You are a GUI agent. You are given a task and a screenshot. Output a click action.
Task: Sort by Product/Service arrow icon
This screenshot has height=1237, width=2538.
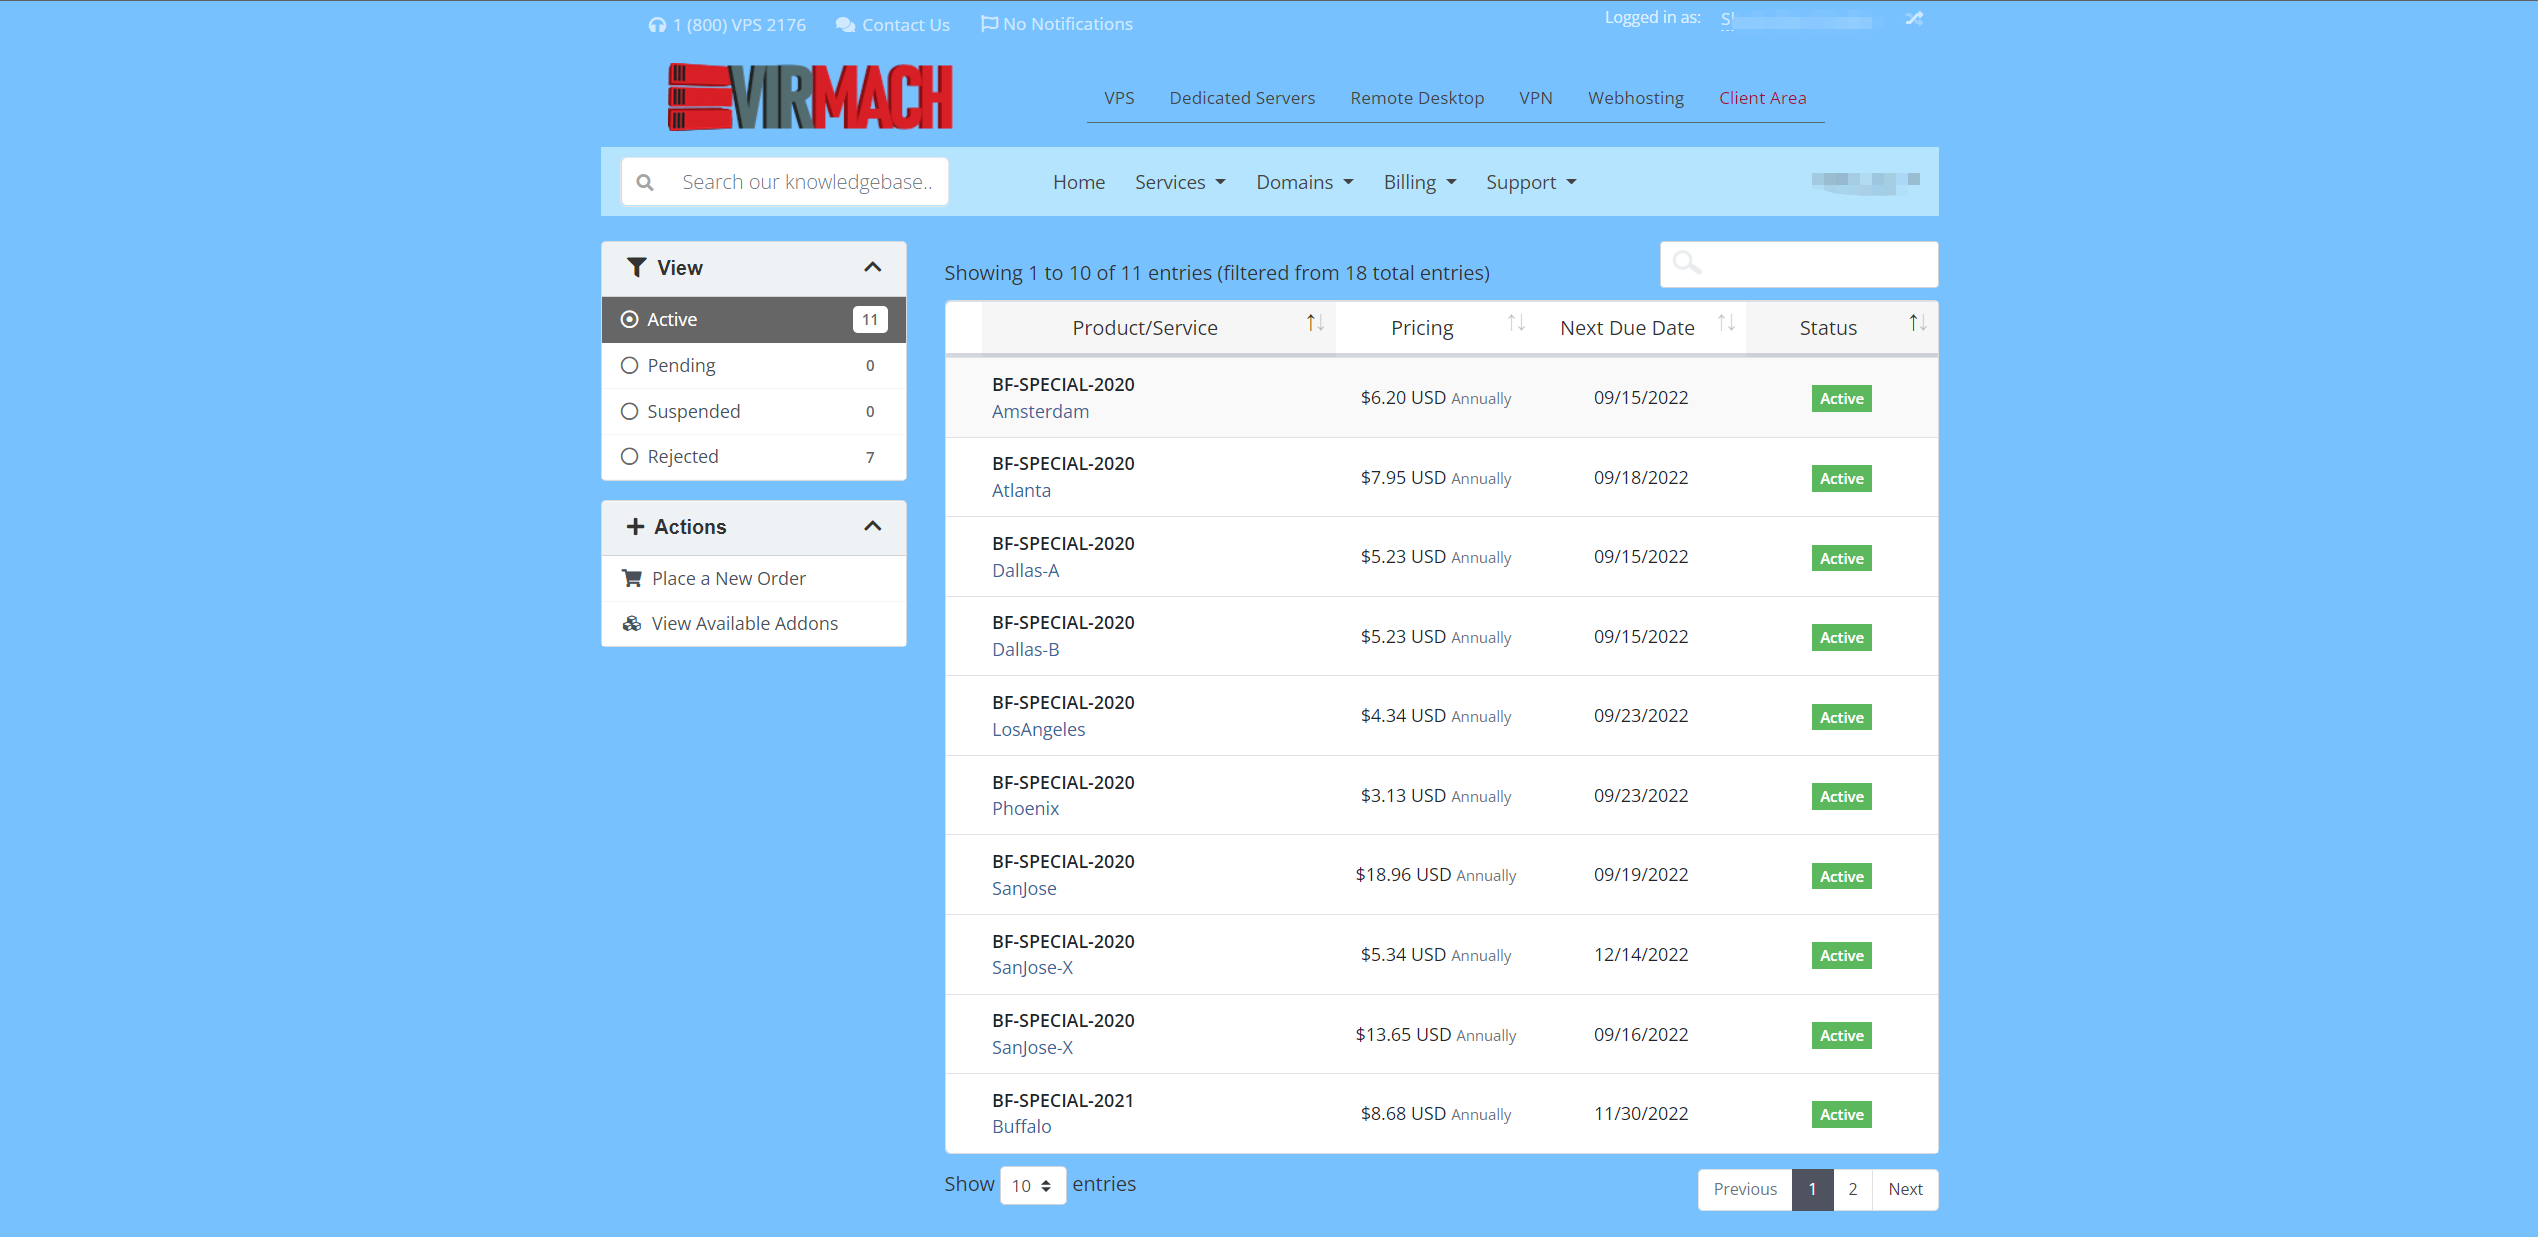pos(1315,323)
